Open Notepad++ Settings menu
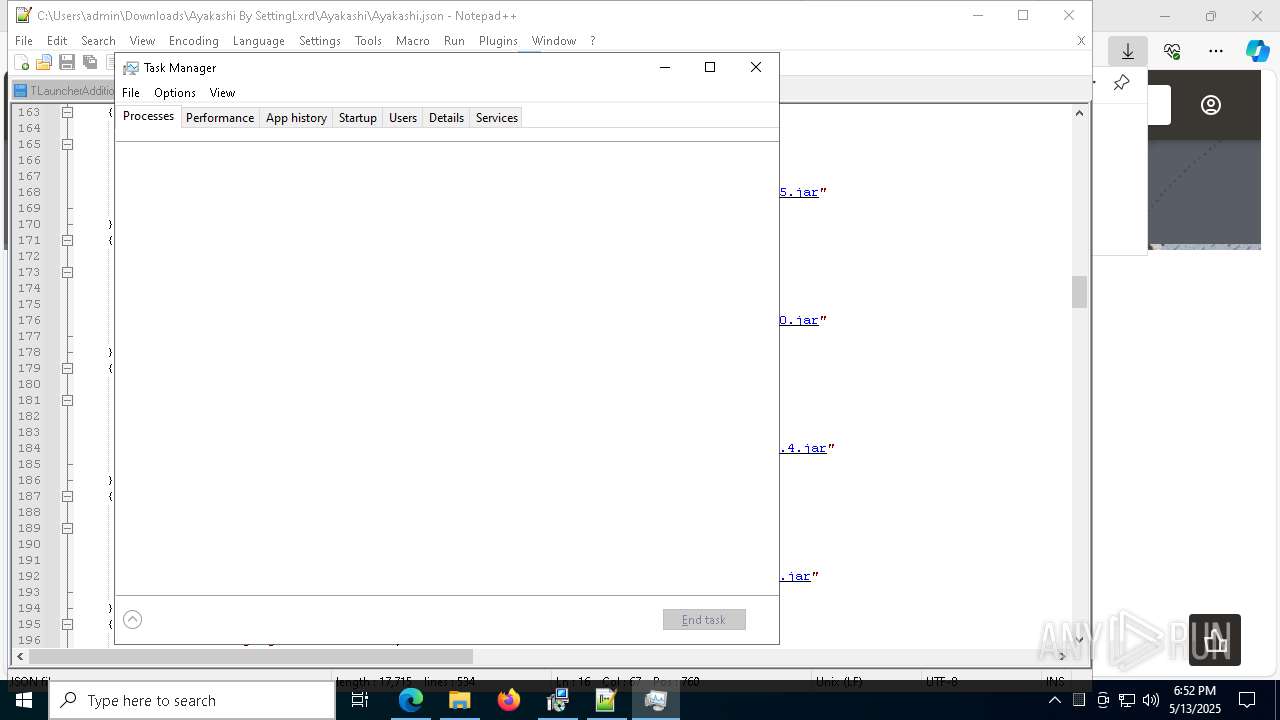The height and width of the screenshot is (720, 1280). 320,41
